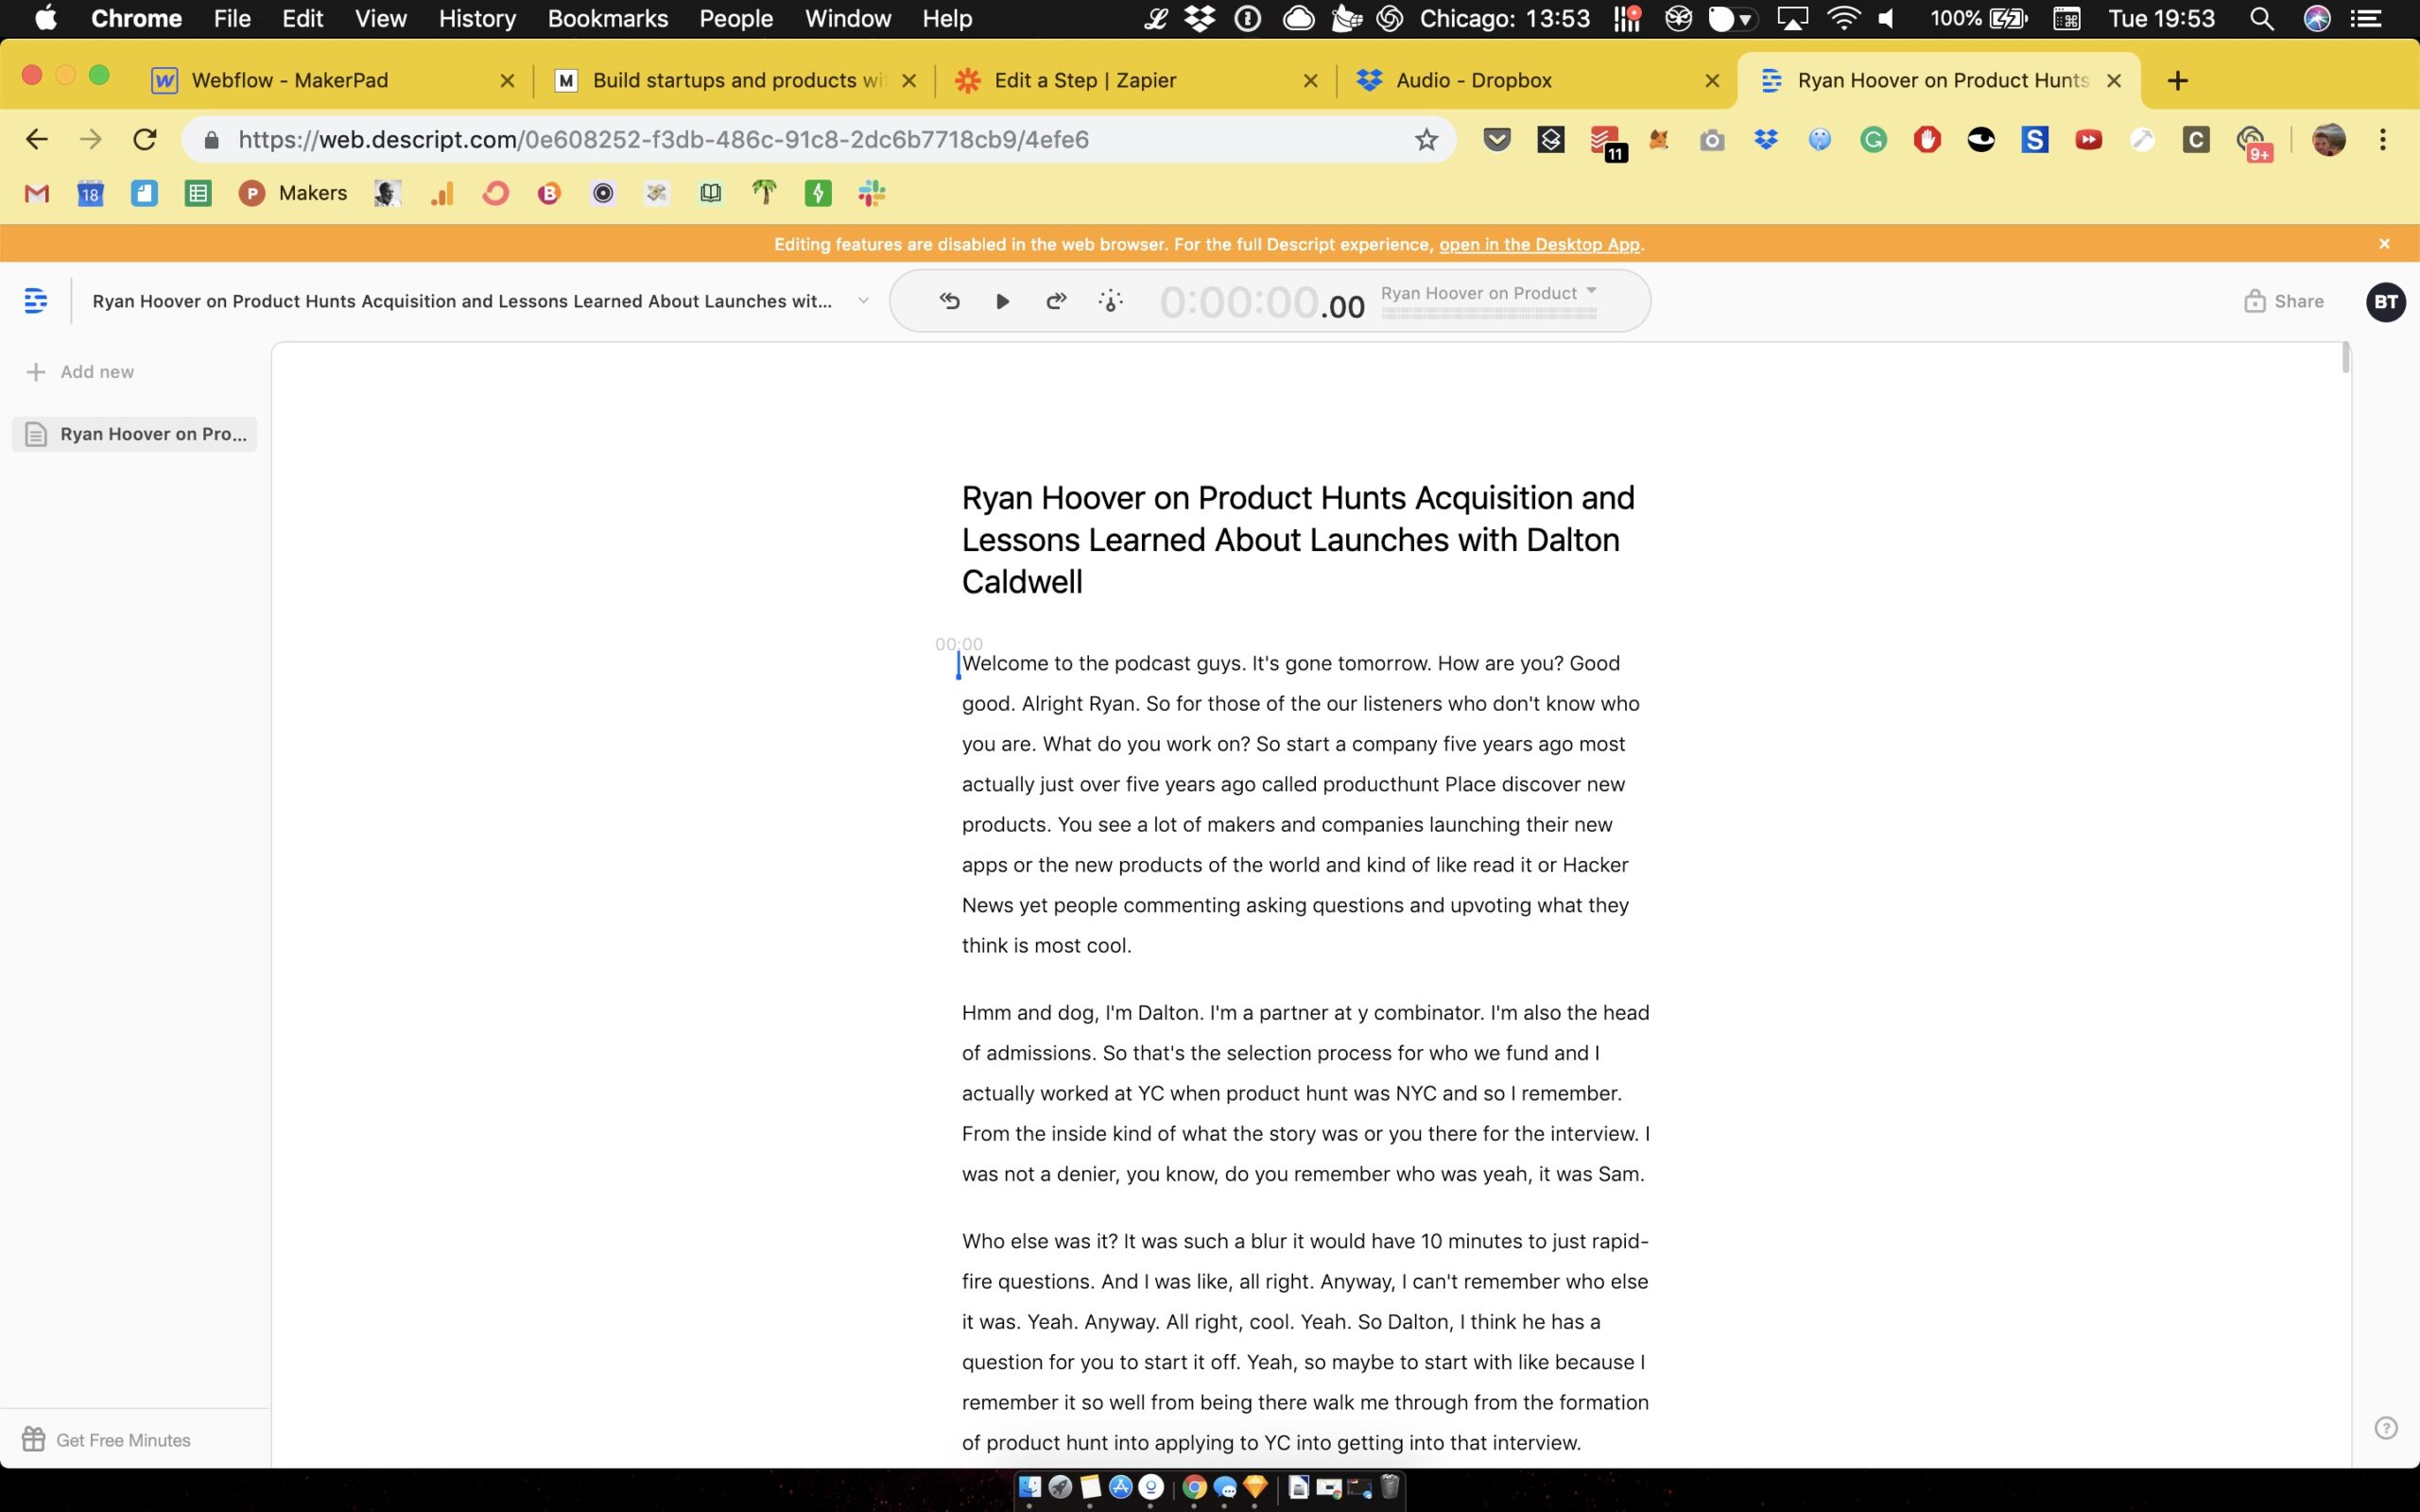Image resolution: width=2420 pixels, height=1512 pixels.
Task: Open Google Sheets bookmark
Action: pyautogui.click(x=198, y=193)
